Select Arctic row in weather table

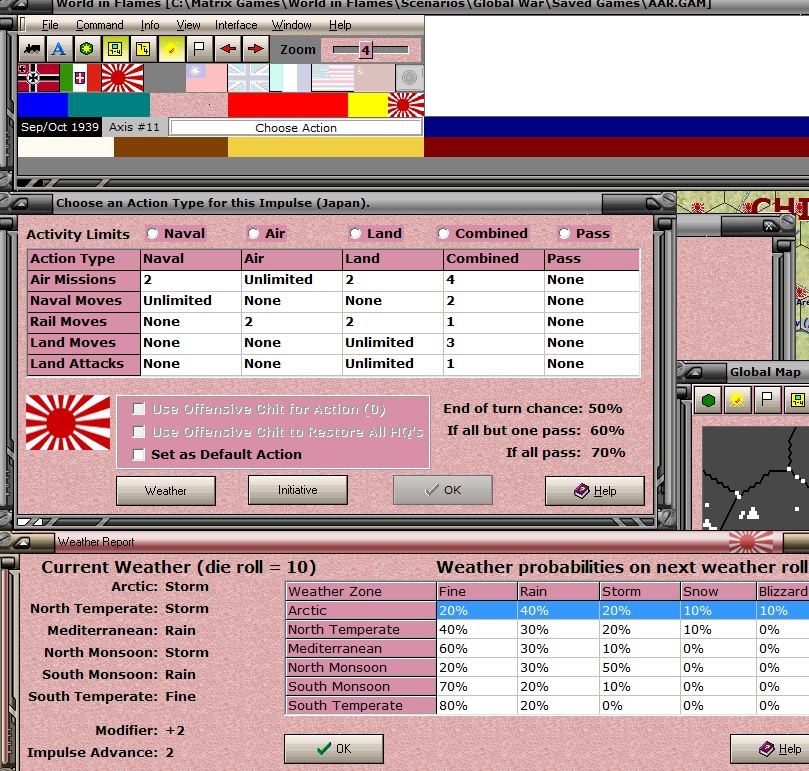(547, 611)
